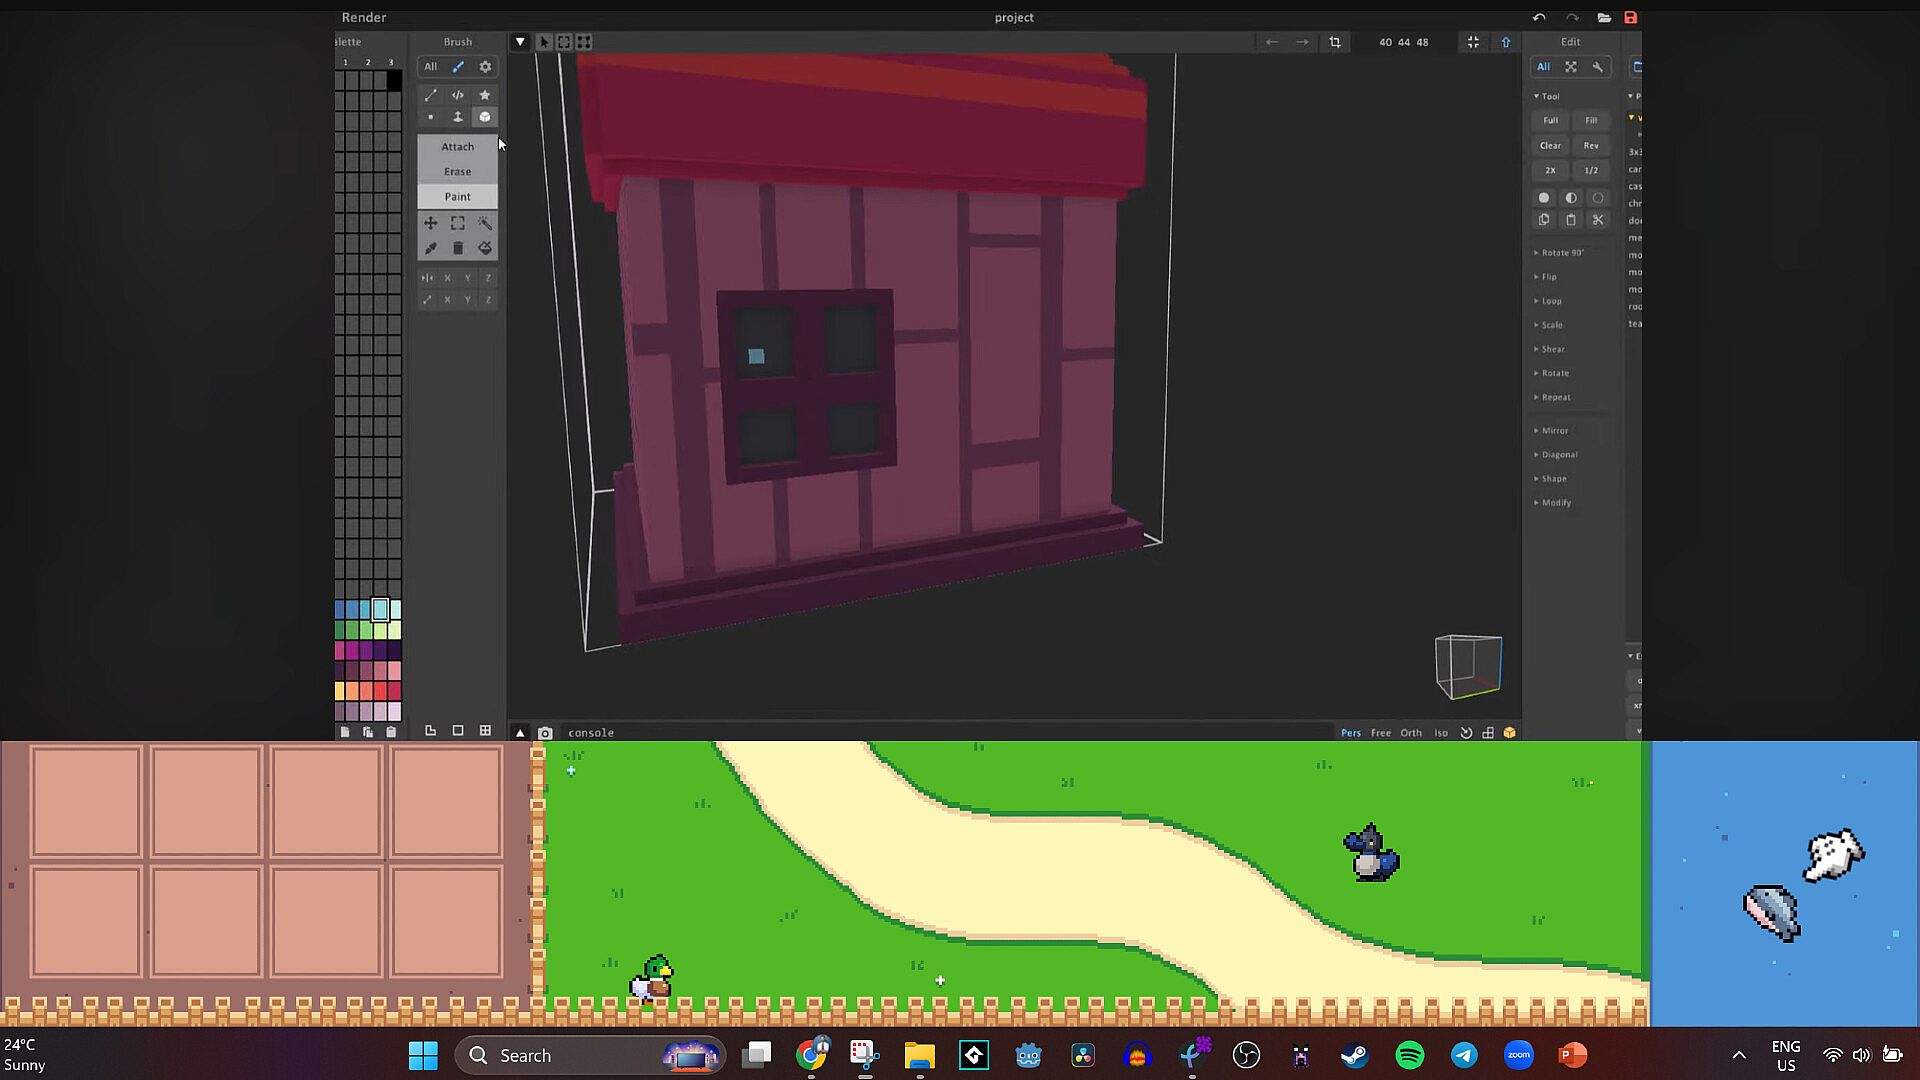Choose Erase brush mode
Viewport: 1920px width, 1080px height.
coord(457,172)
